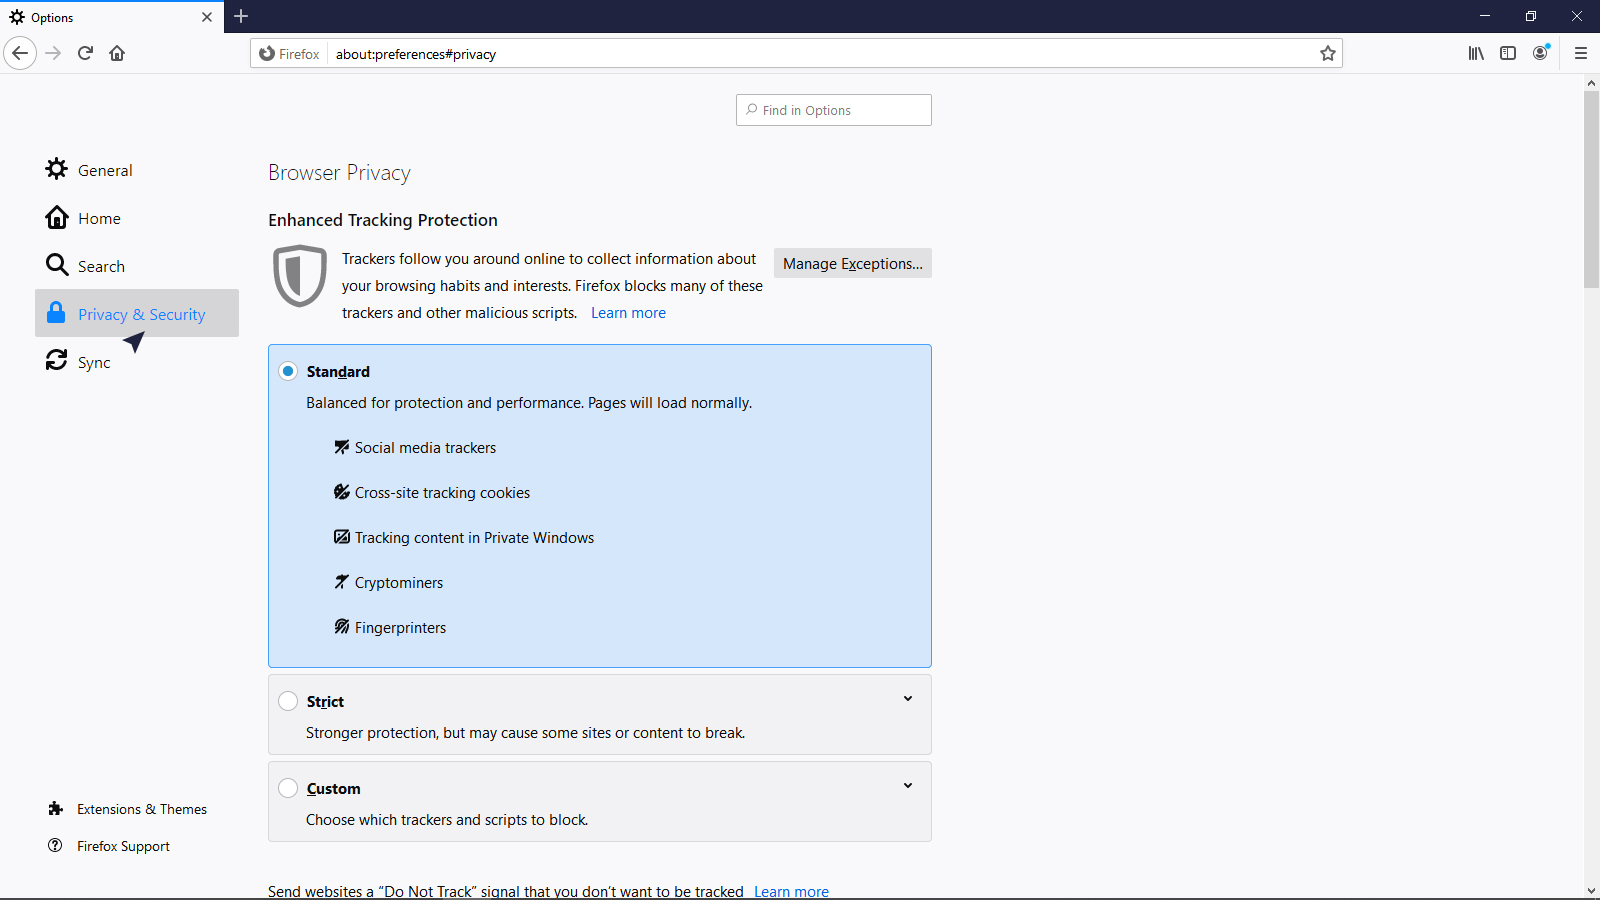Expand the Strict section chevron
The image size is (1600, 900).
coord(908,699)
